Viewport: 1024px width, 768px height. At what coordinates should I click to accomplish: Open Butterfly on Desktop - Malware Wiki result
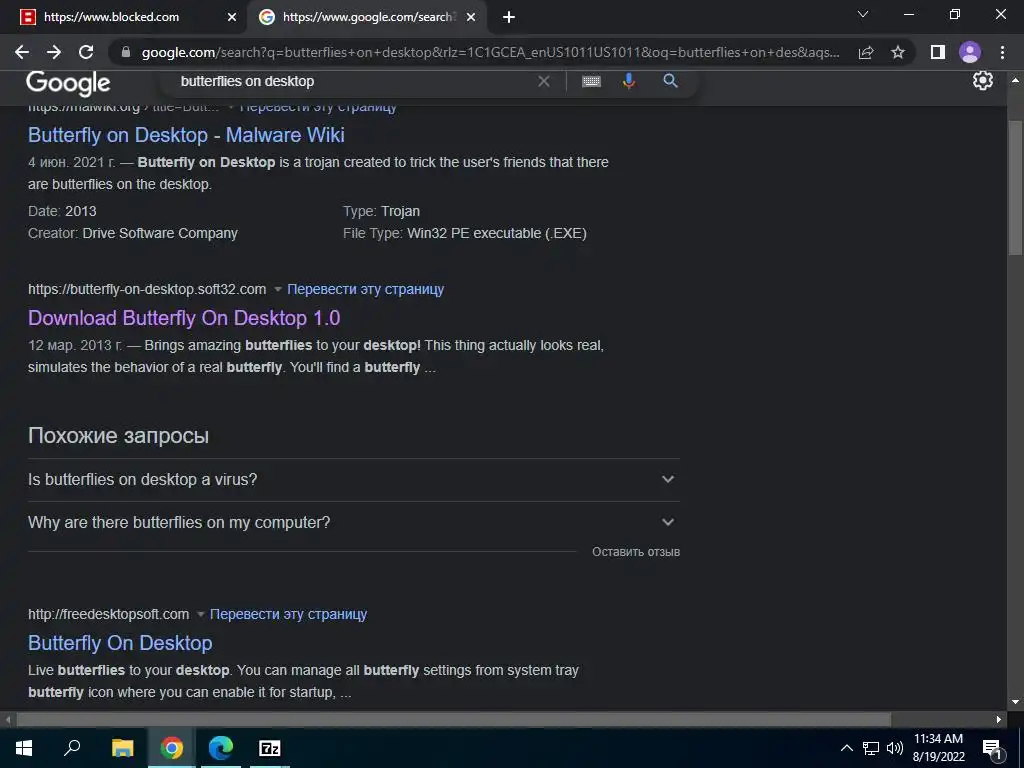pyautogui.click(x=186, y=135)
